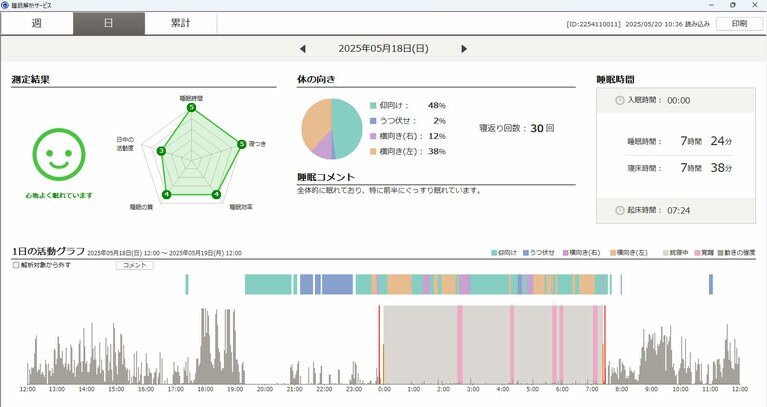The image size is (767, 407).
Task: Select the 日 tab
Action: [108, 23]
